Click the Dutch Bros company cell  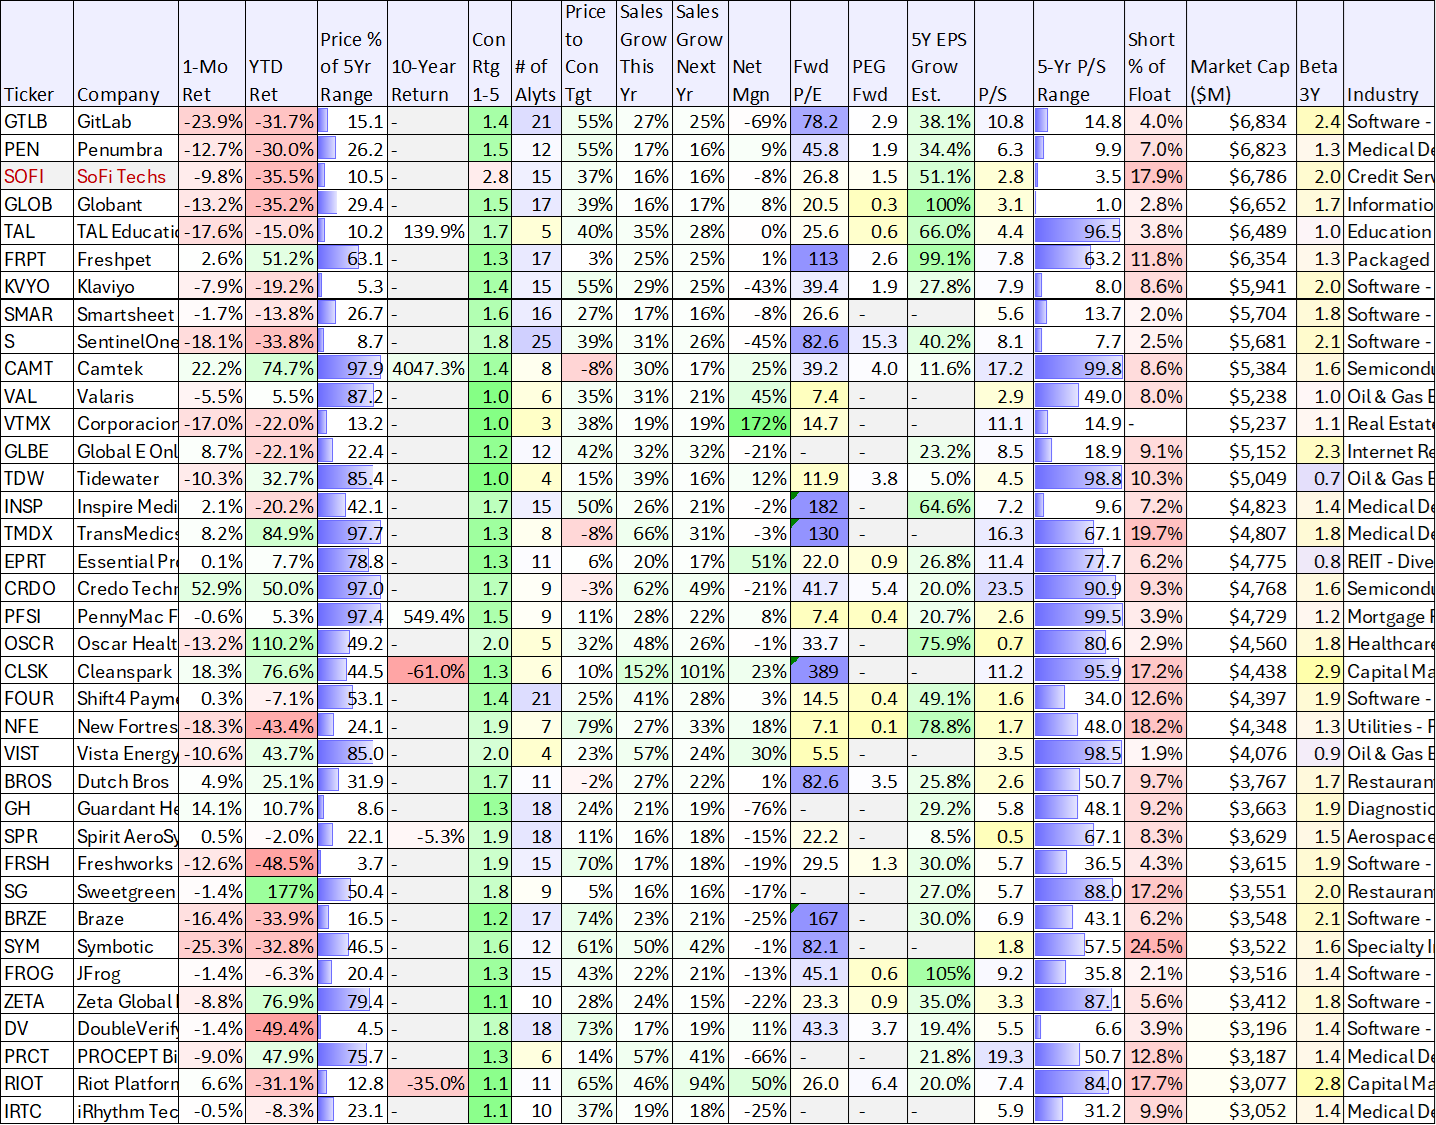pyautogui.click(x=126, y=782)
